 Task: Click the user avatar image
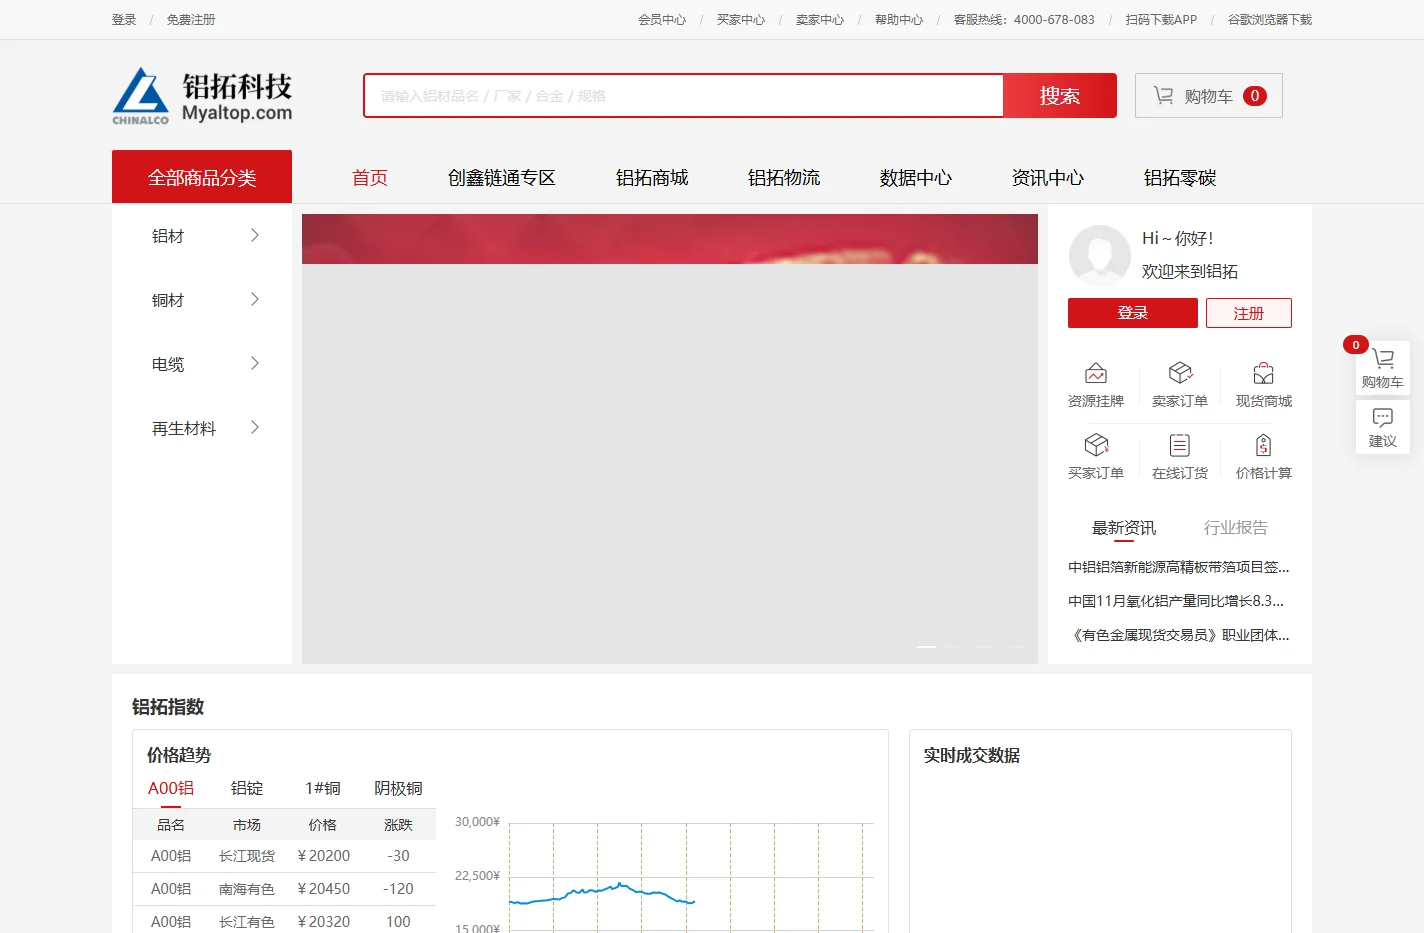[x=1099, y=255]
